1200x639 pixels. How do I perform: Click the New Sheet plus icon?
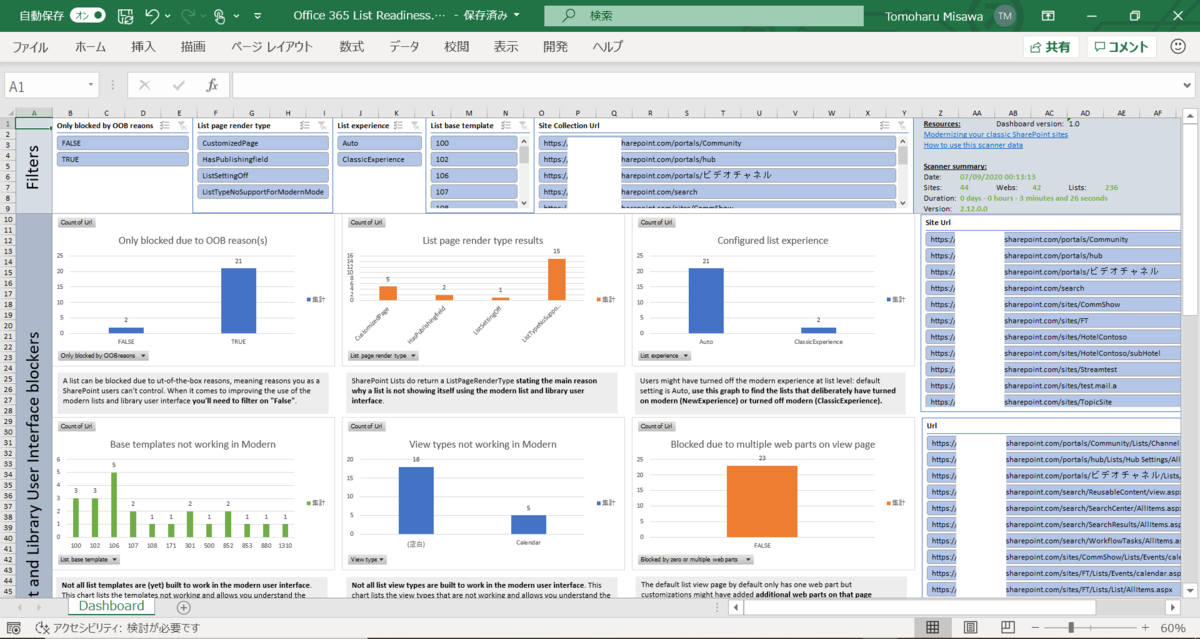tap(183, 607)
